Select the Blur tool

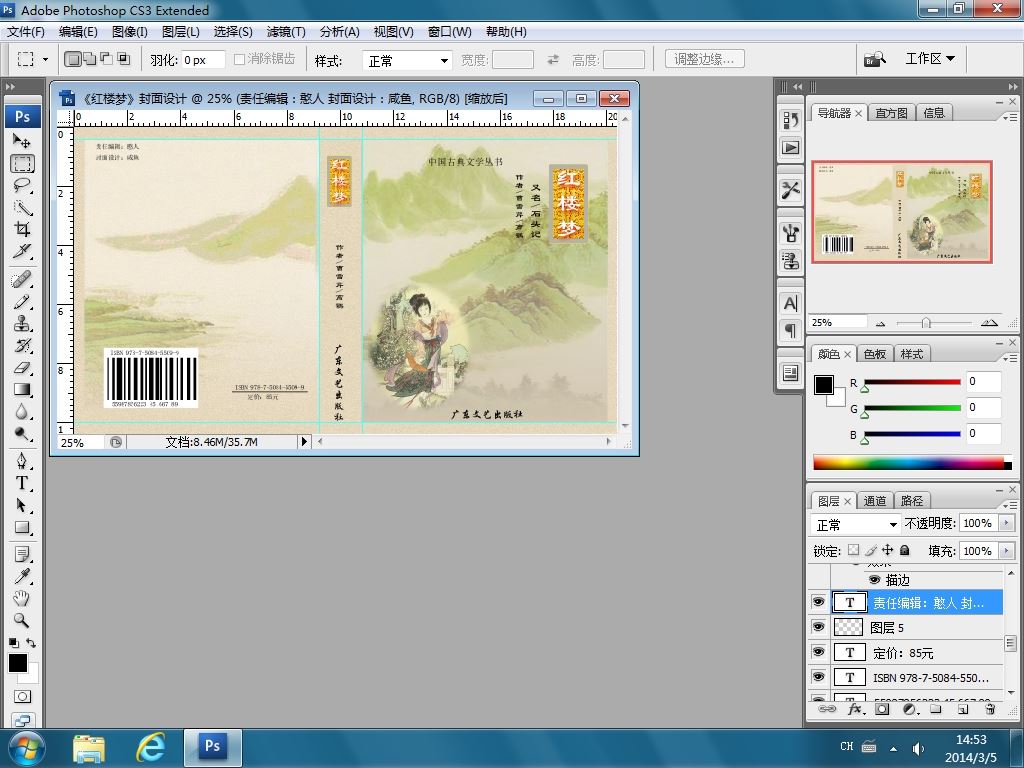pyautogui.click(x=22, y=411)
